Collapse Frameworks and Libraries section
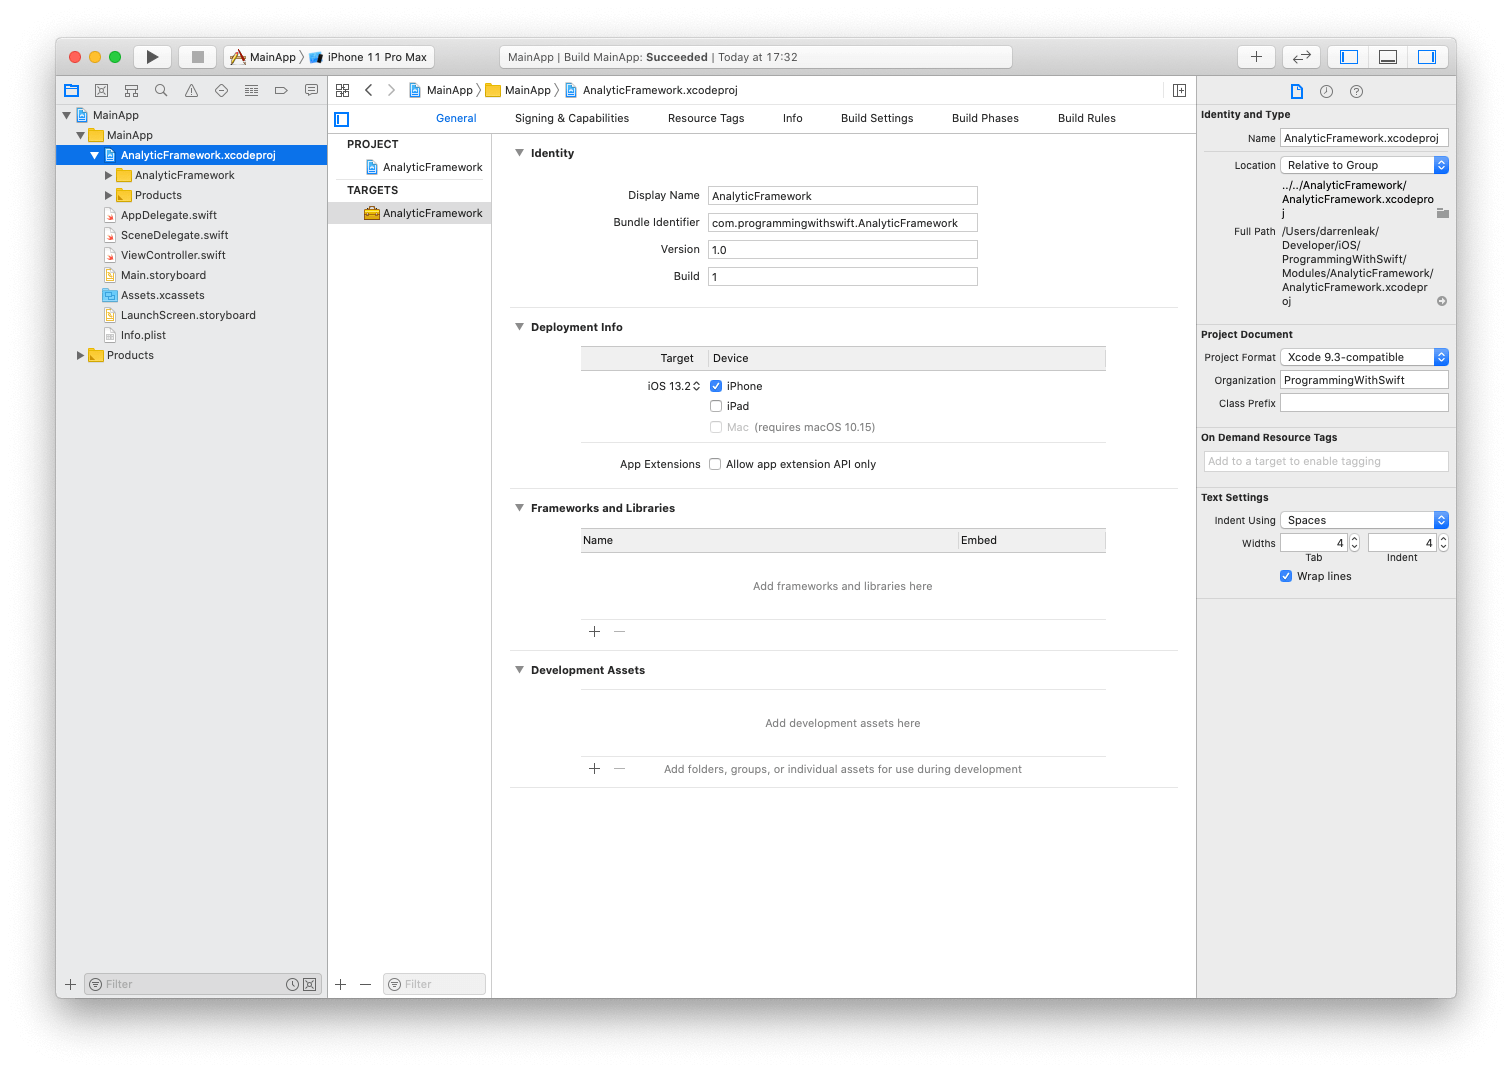 click(519, 508)
